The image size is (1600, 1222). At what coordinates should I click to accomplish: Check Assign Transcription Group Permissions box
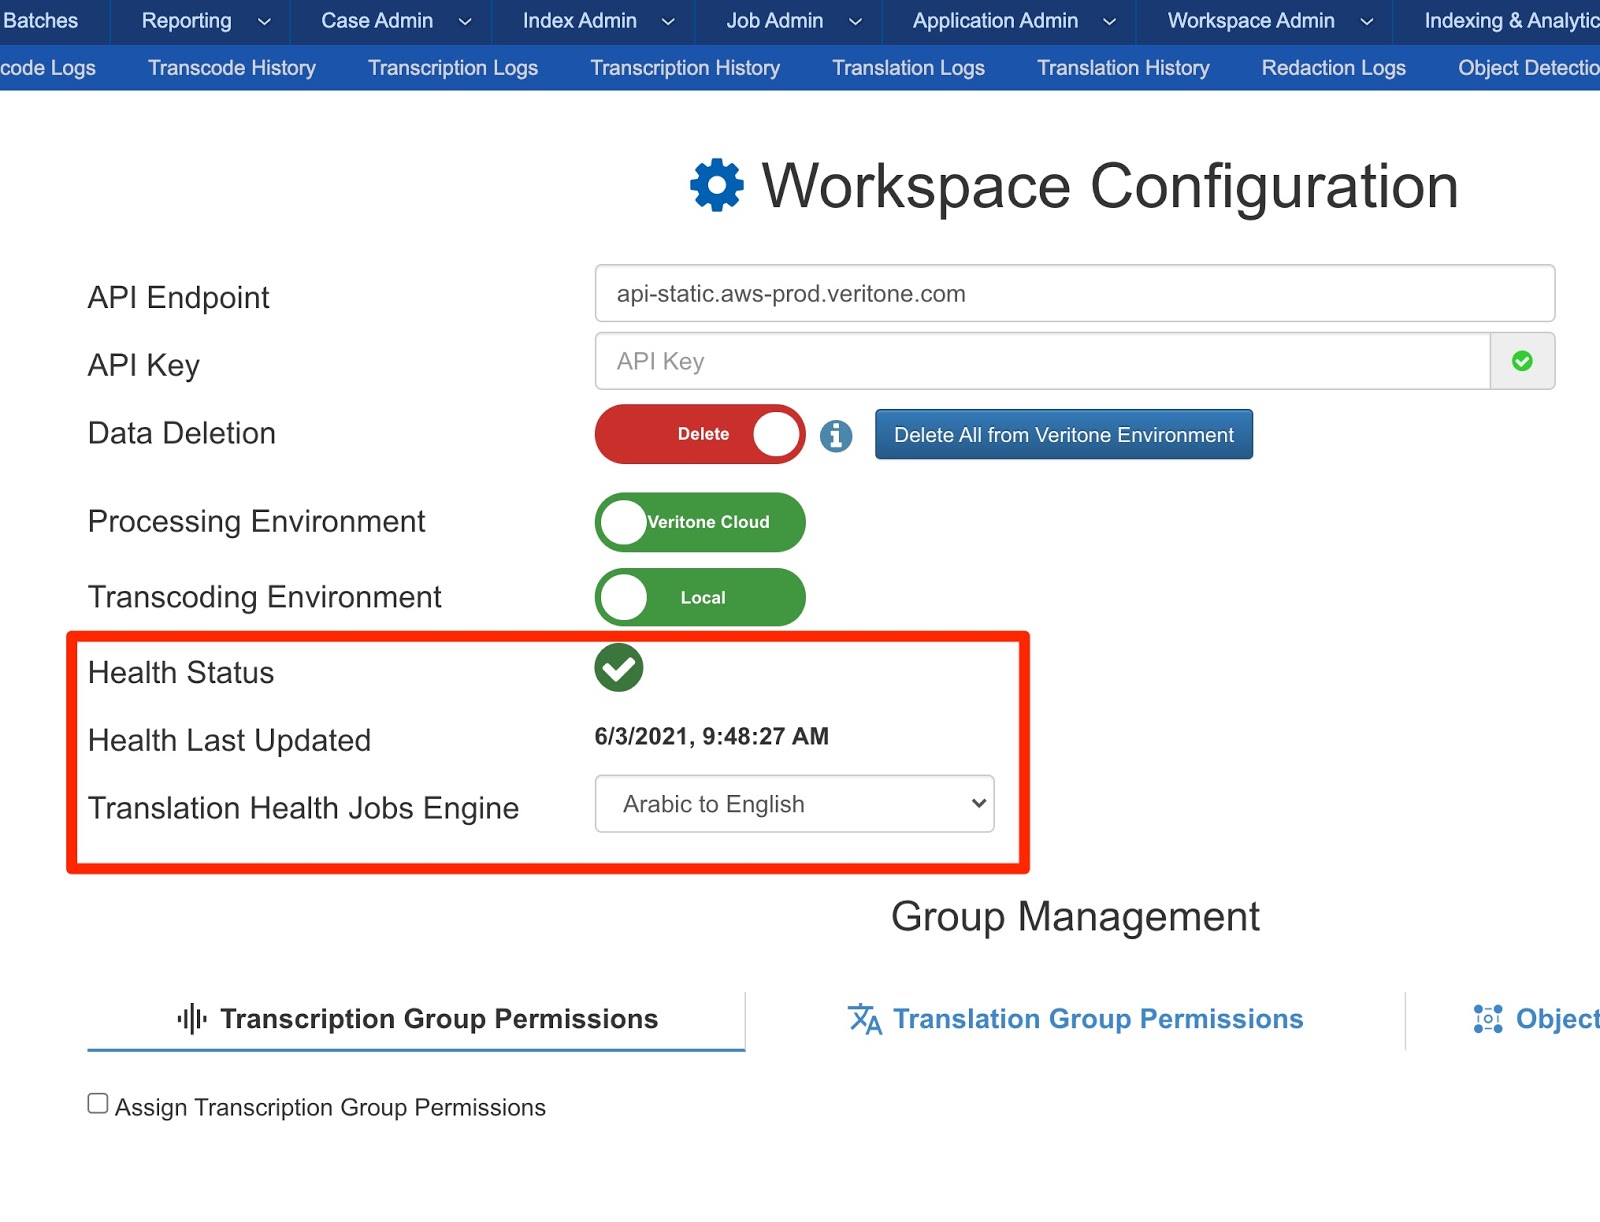tap(98, 1103)
